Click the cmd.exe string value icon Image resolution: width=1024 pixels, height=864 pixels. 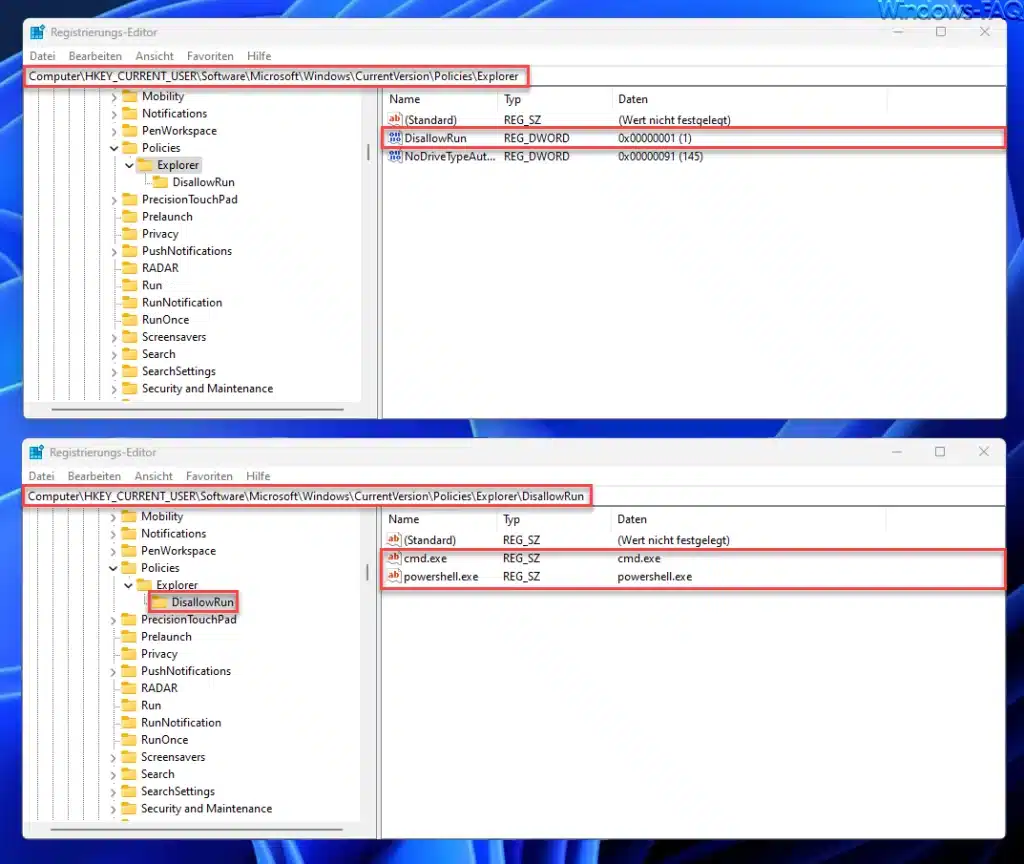click(394, 558)
